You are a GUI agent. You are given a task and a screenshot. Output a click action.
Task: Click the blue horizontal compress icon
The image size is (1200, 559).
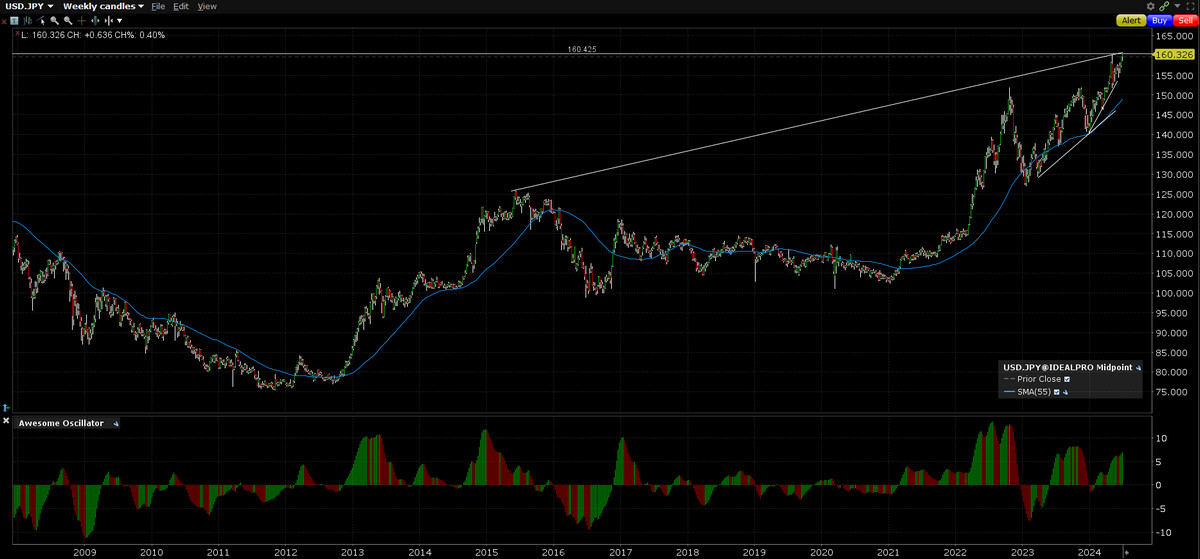click(95, 21)
